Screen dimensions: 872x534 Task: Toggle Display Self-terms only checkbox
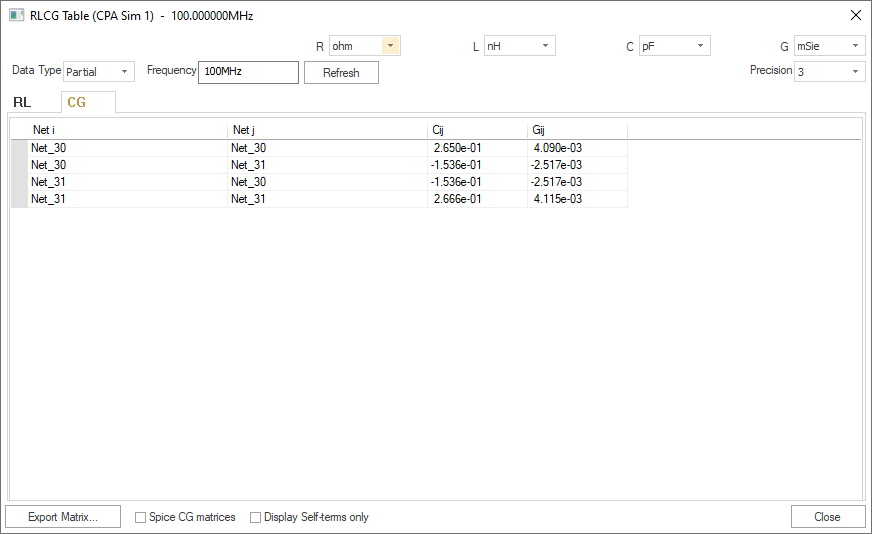(x=255, y=517)
